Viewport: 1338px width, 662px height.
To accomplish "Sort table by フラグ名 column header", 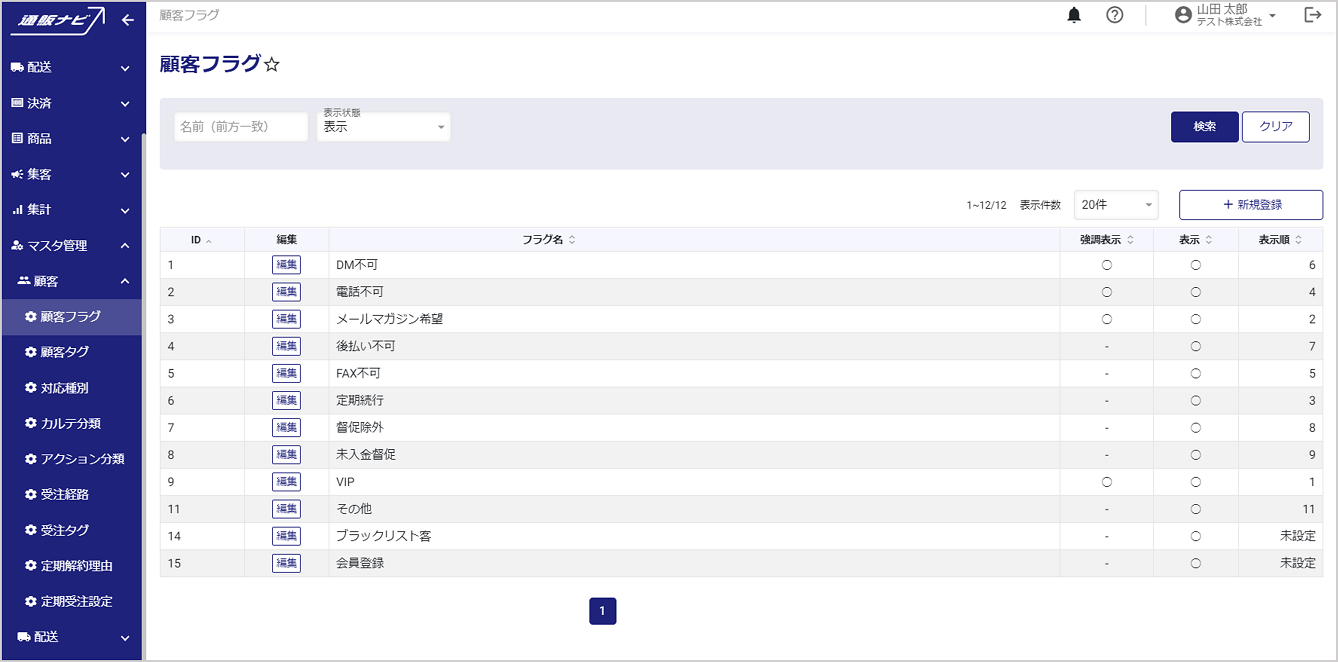I will coord(549,240).
